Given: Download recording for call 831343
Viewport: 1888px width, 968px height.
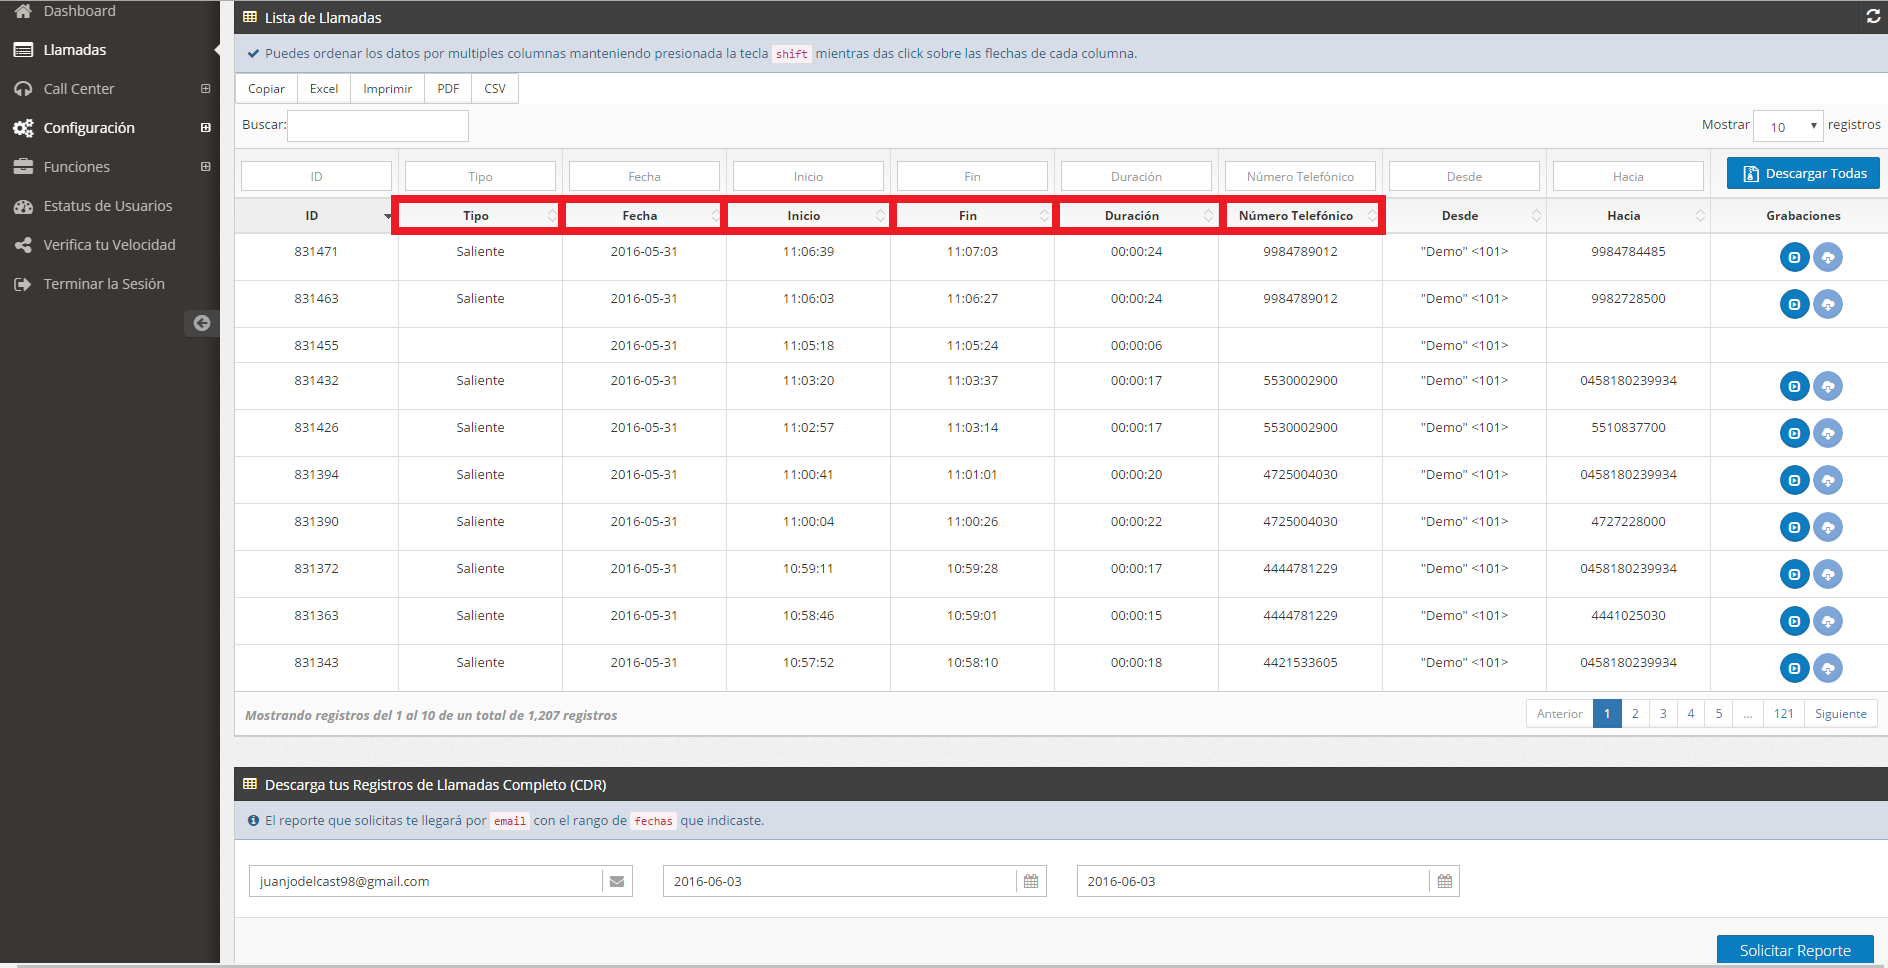Looking at the screenshot, I should pos(1828,668).
